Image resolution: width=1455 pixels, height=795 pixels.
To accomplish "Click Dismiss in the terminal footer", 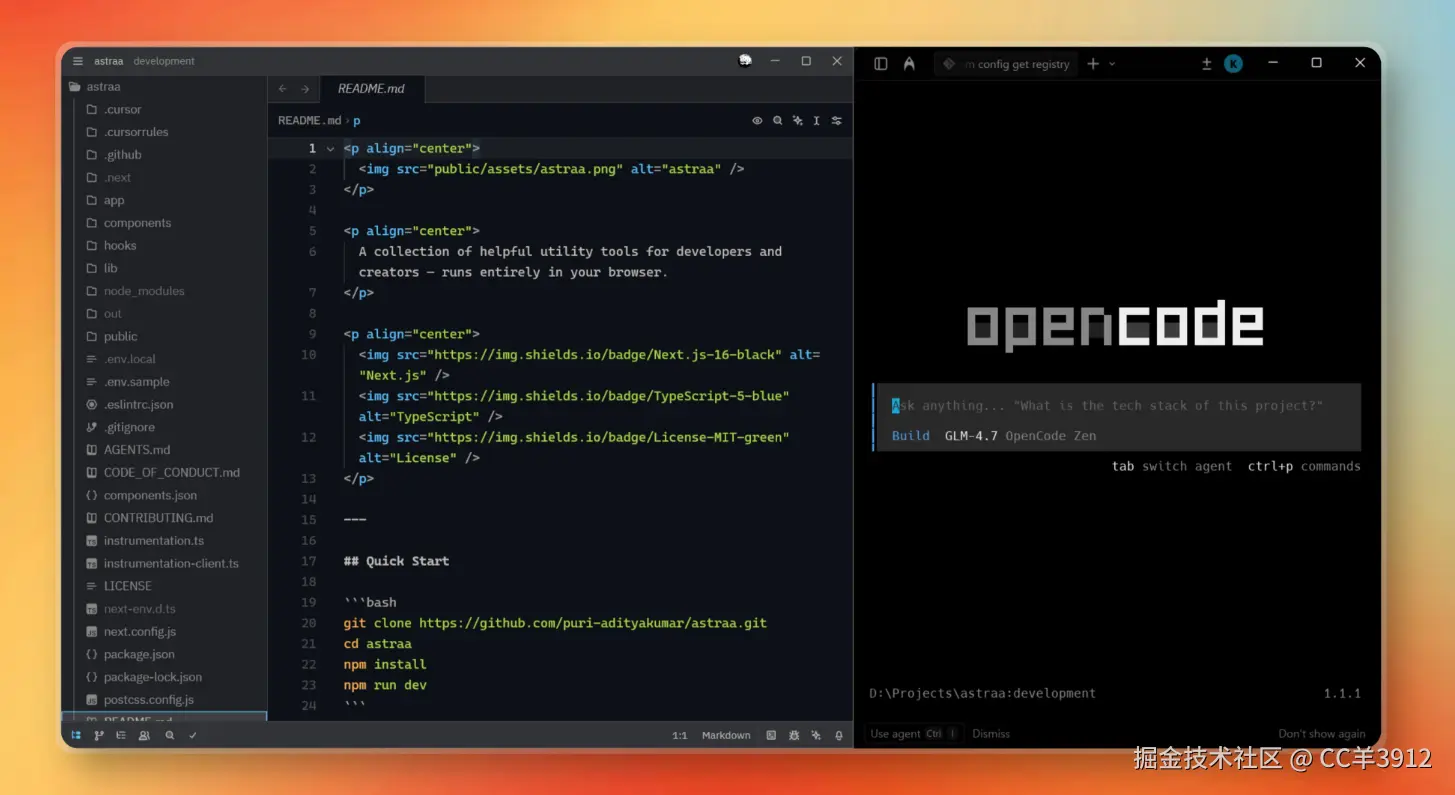I will tap(990, 733).
